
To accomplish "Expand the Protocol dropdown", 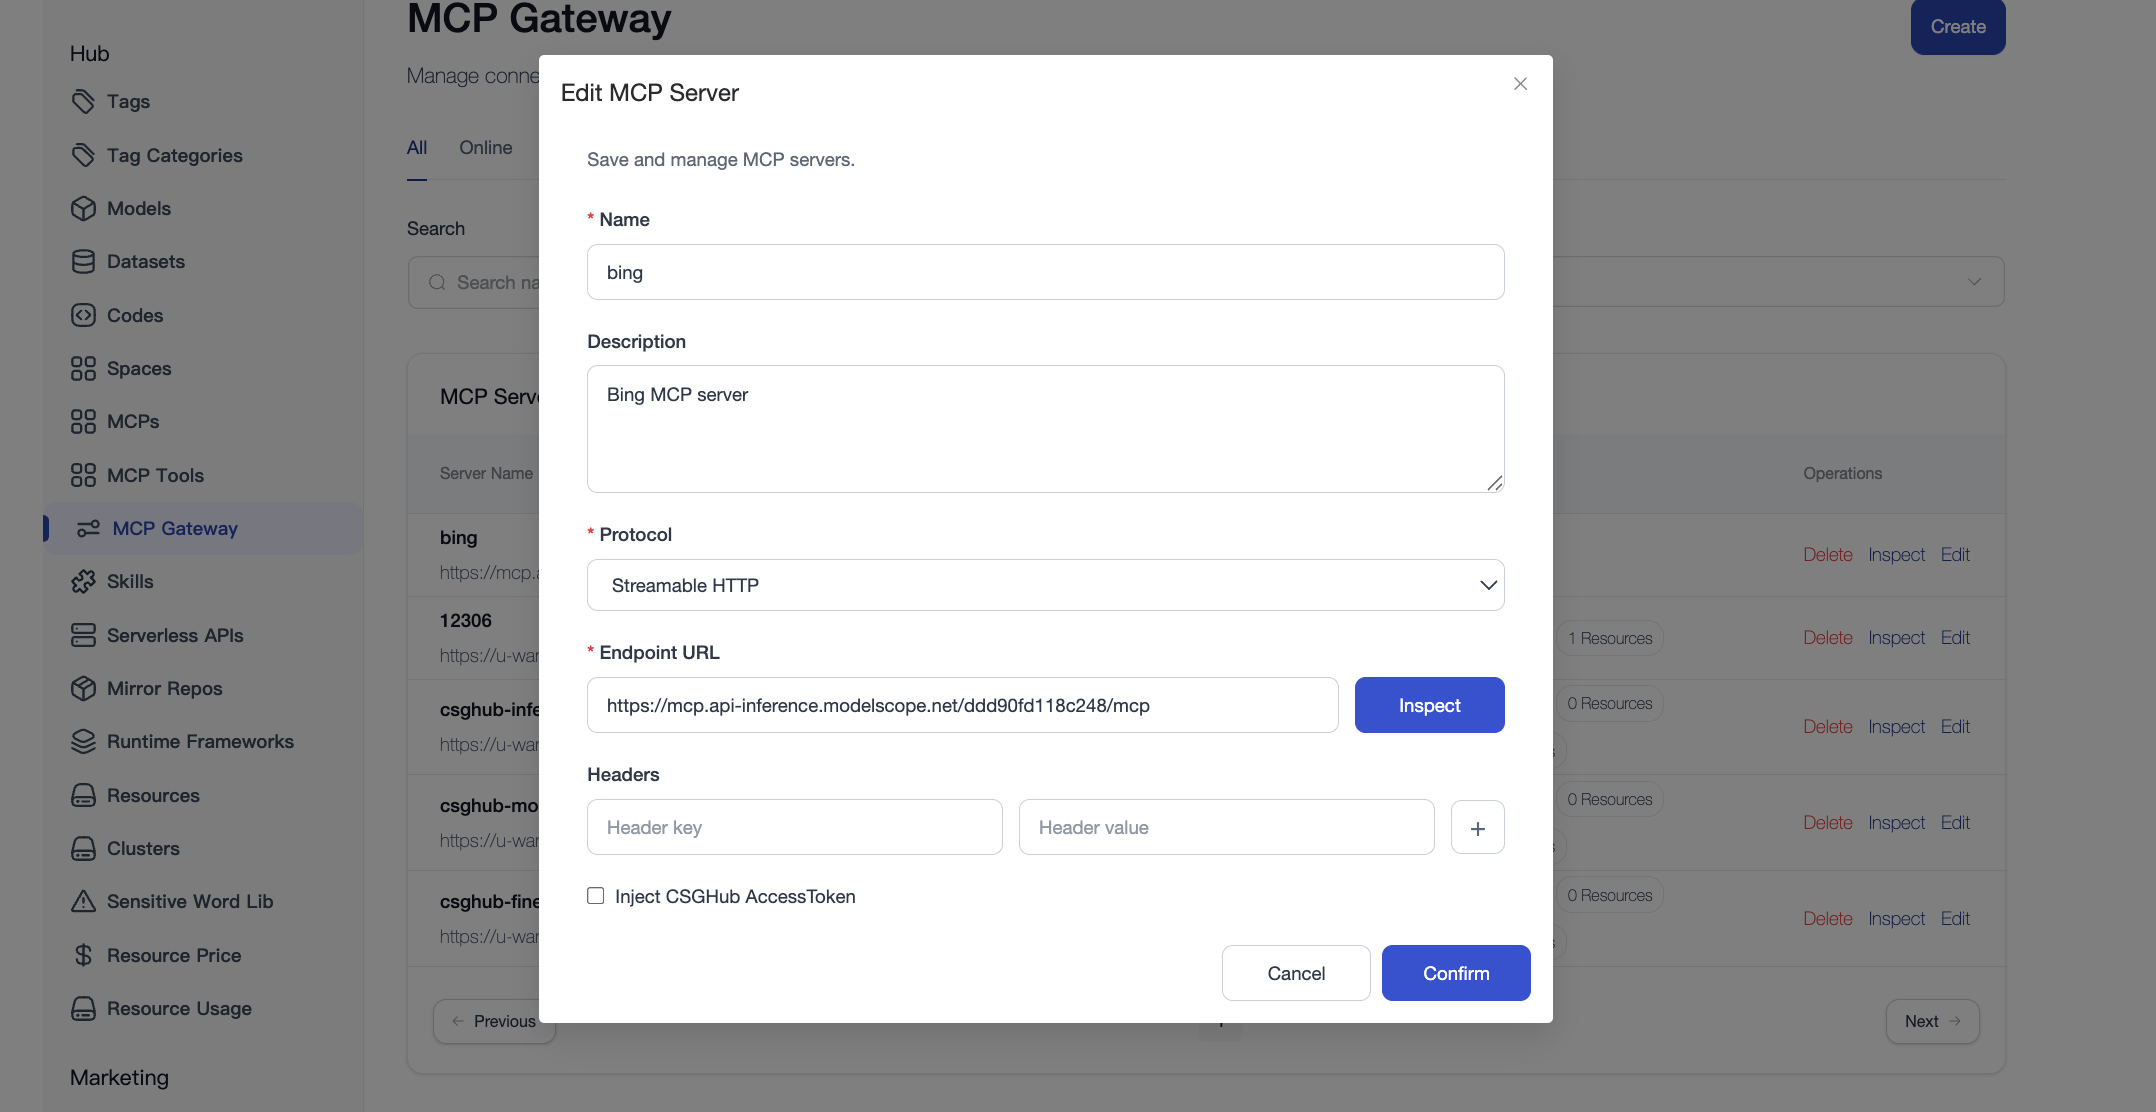I will coord(1045,585).
